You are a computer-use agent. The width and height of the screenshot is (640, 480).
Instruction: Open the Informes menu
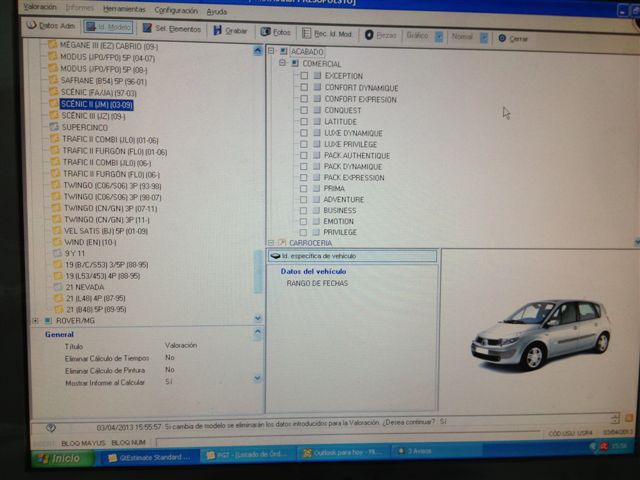80,8
